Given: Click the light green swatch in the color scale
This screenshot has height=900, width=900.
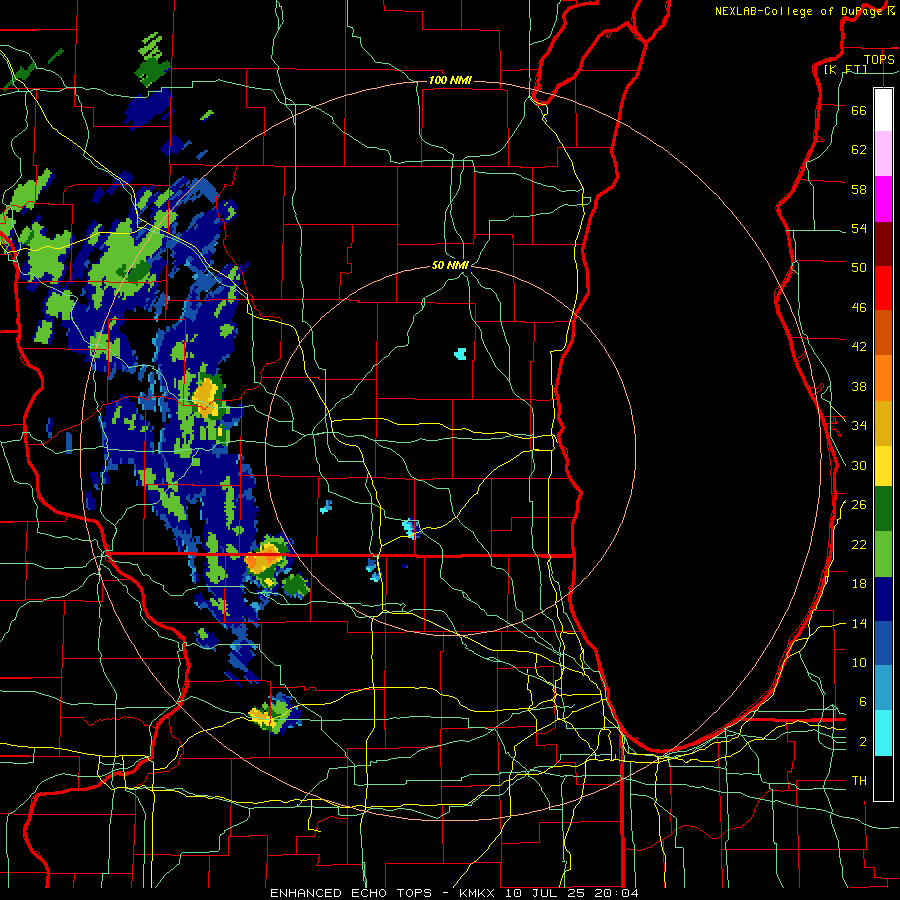Looking at the screenshot, I should pos(883,554).
